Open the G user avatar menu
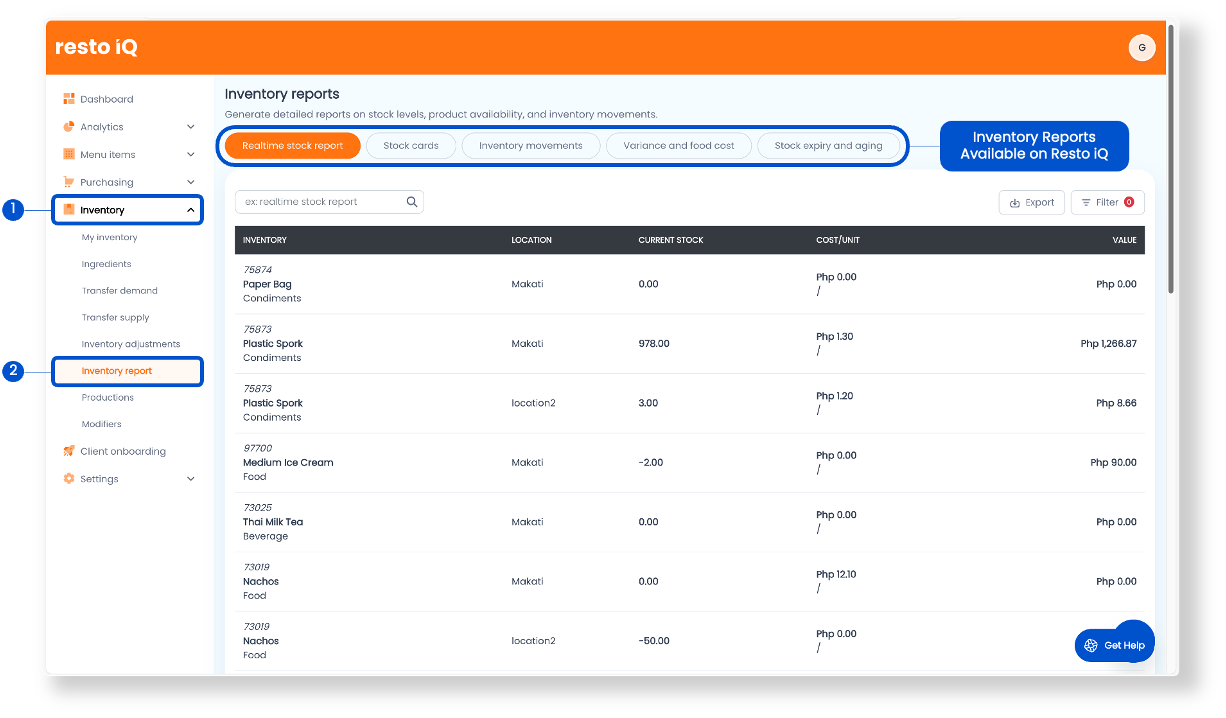 point(1141,47)
